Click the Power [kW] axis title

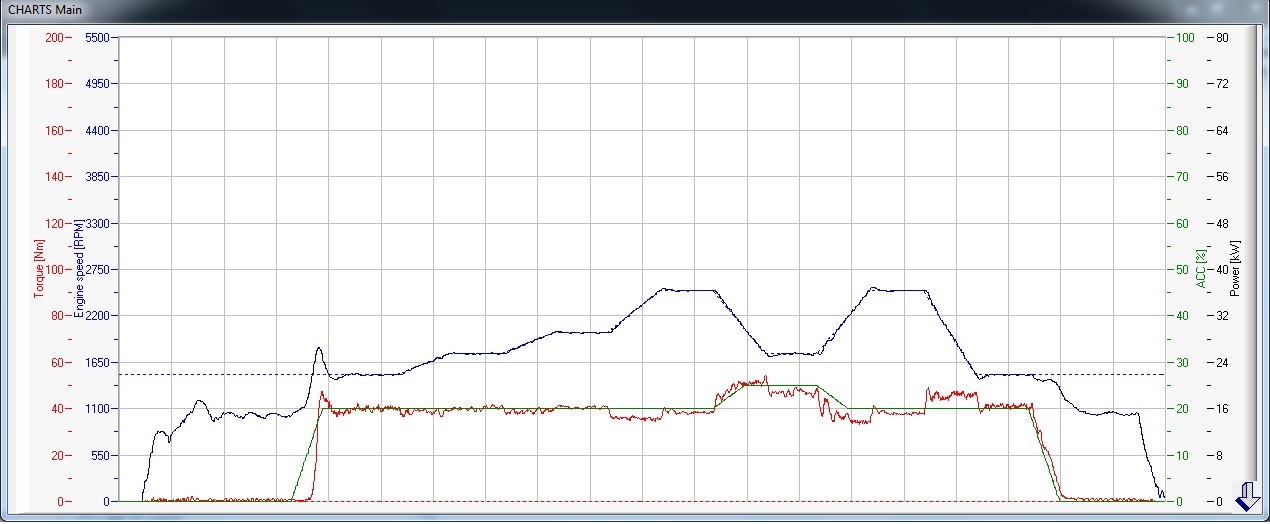[1234, 270]
